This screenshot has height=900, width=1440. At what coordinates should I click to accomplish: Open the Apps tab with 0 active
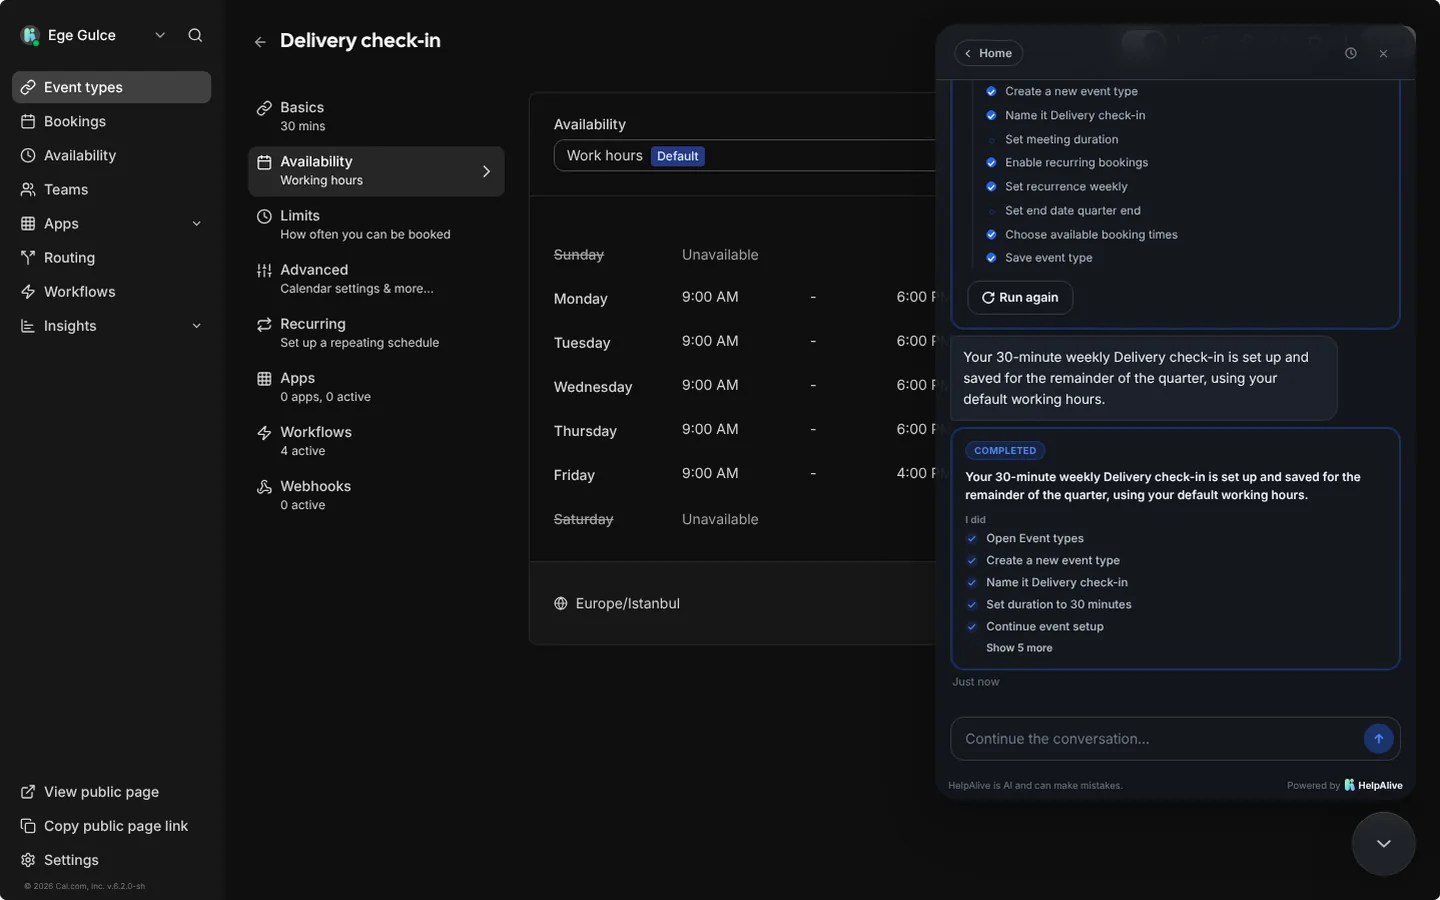tap(376, 387)
